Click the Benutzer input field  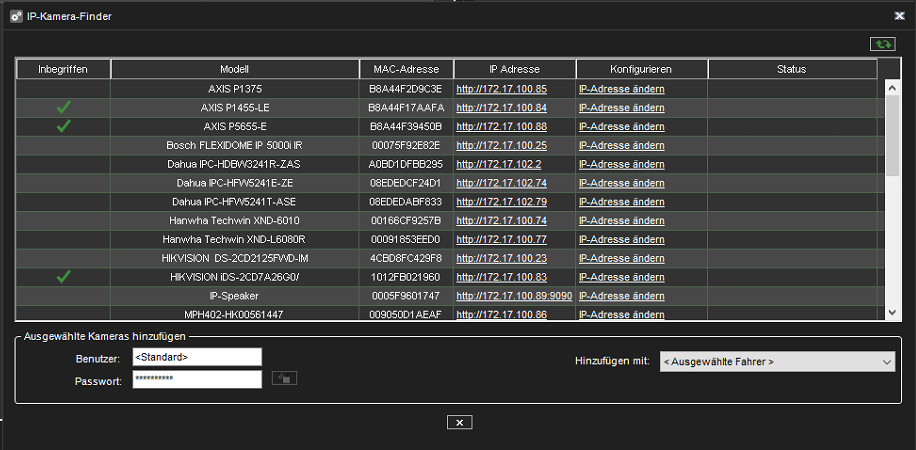coord(197,357)
